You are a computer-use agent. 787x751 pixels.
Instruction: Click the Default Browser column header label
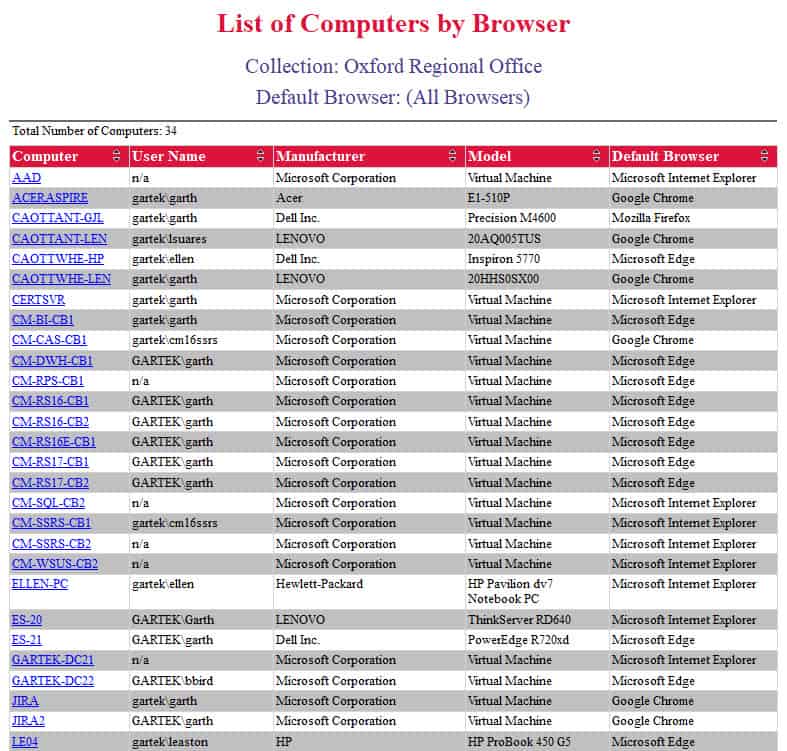pos(665,156)
